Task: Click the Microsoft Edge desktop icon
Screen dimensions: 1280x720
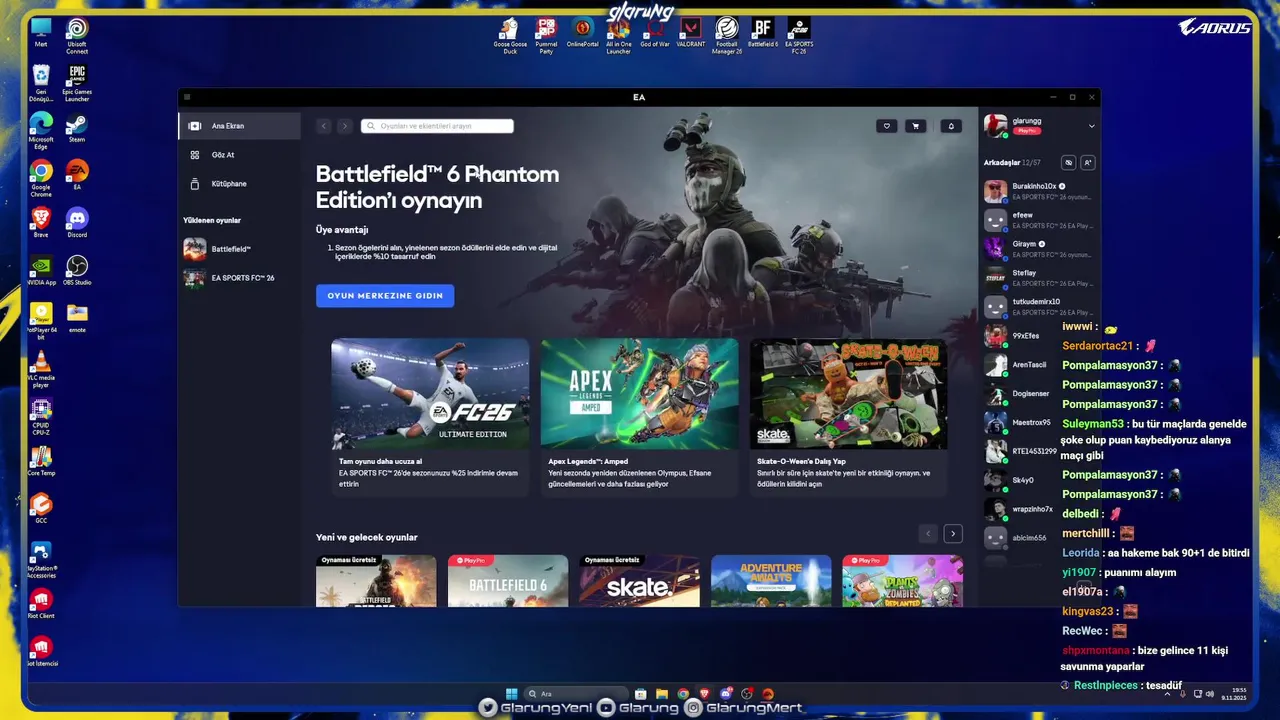Action: click(x=41, y=130)
